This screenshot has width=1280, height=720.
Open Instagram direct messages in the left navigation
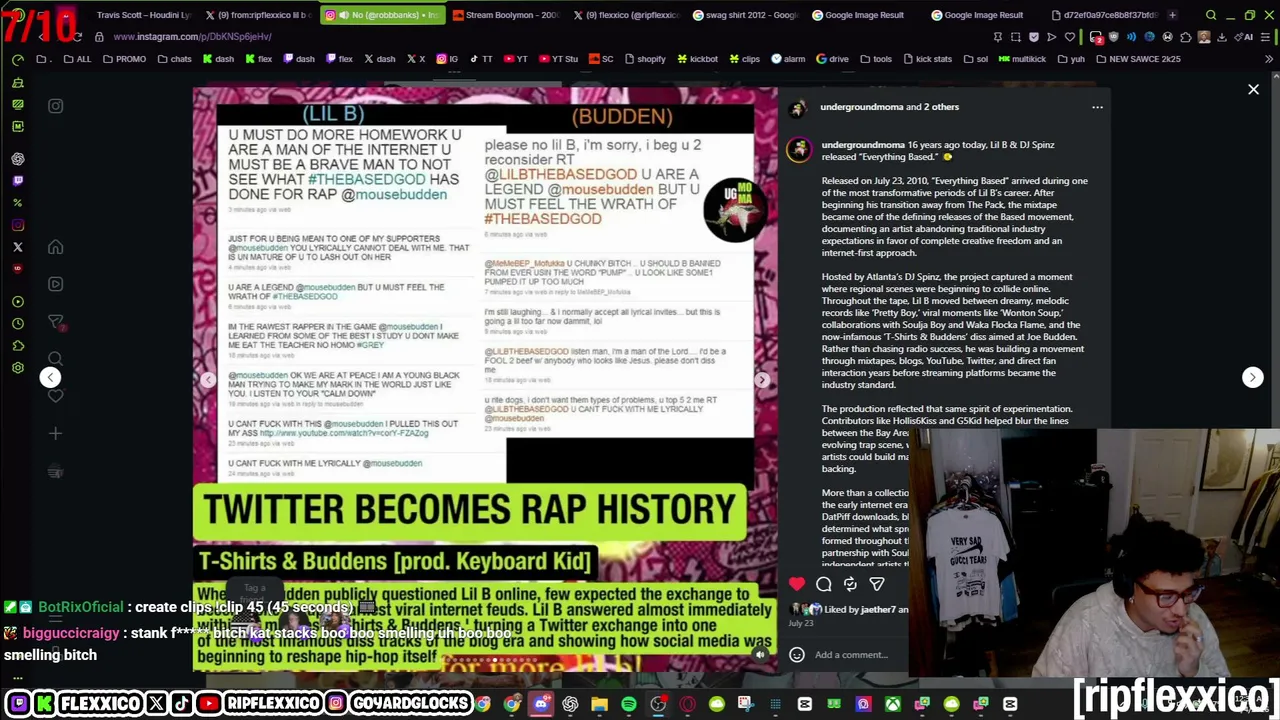56,321
